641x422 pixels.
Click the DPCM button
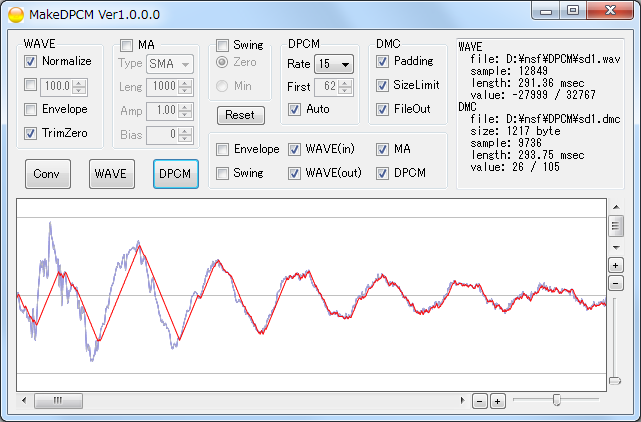click(176, 174)
